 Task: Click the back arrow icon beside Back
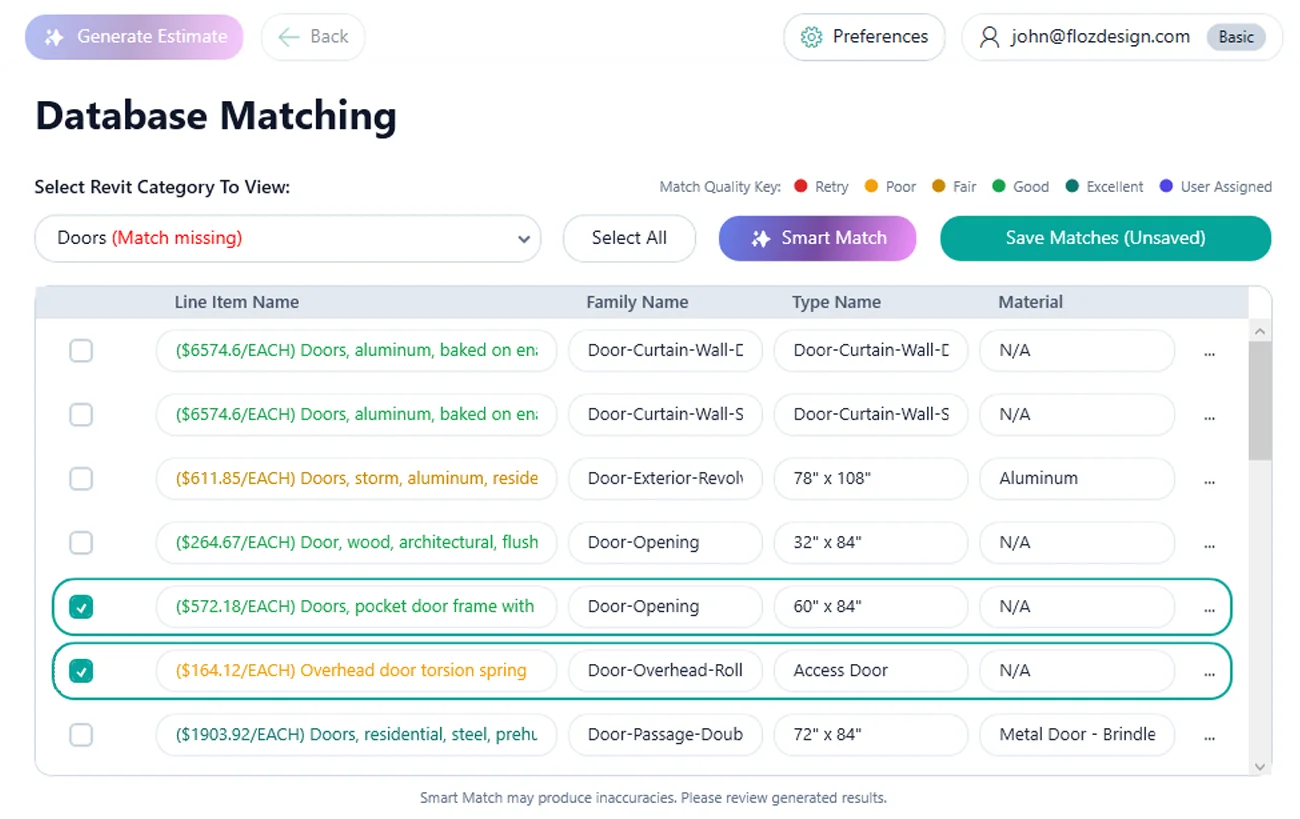[x=288, y=36]
